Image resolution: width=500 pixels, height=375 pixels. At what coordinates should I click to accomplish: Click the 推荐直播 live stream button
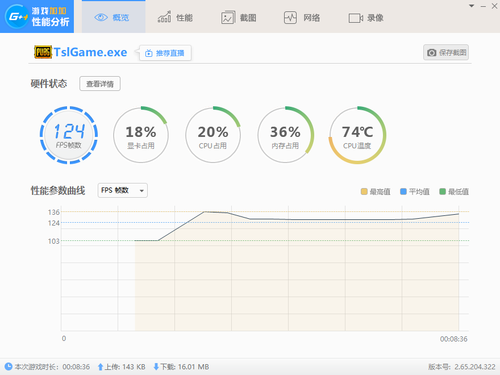click(x=165, y=53)
